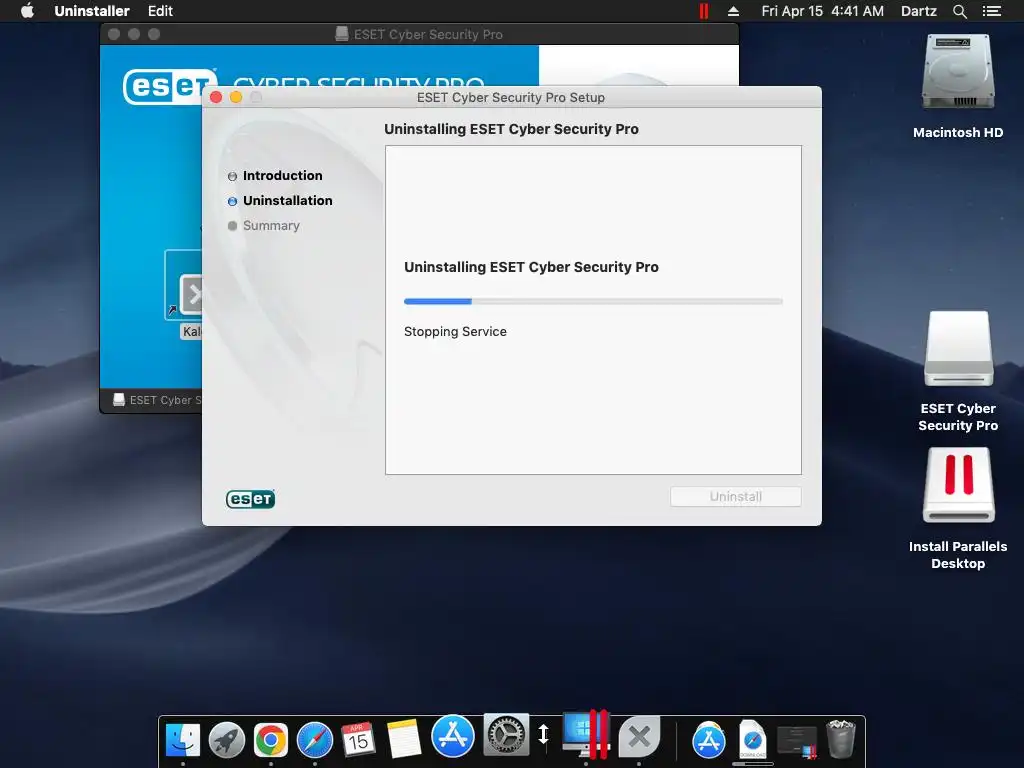
Task: Open the Applications folder in Dock
Action: 709,740
